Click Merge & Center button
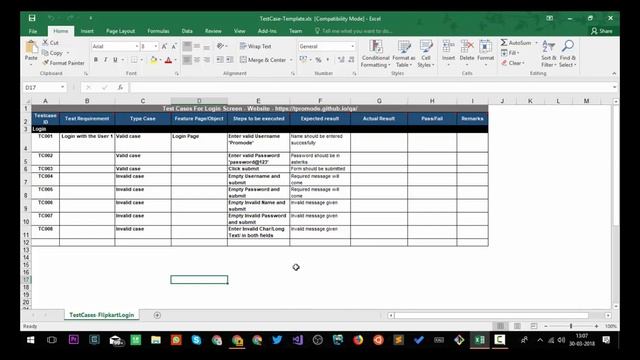Image resolution: width=640 pixels, height=360 pixels. [x=263, y=60]
